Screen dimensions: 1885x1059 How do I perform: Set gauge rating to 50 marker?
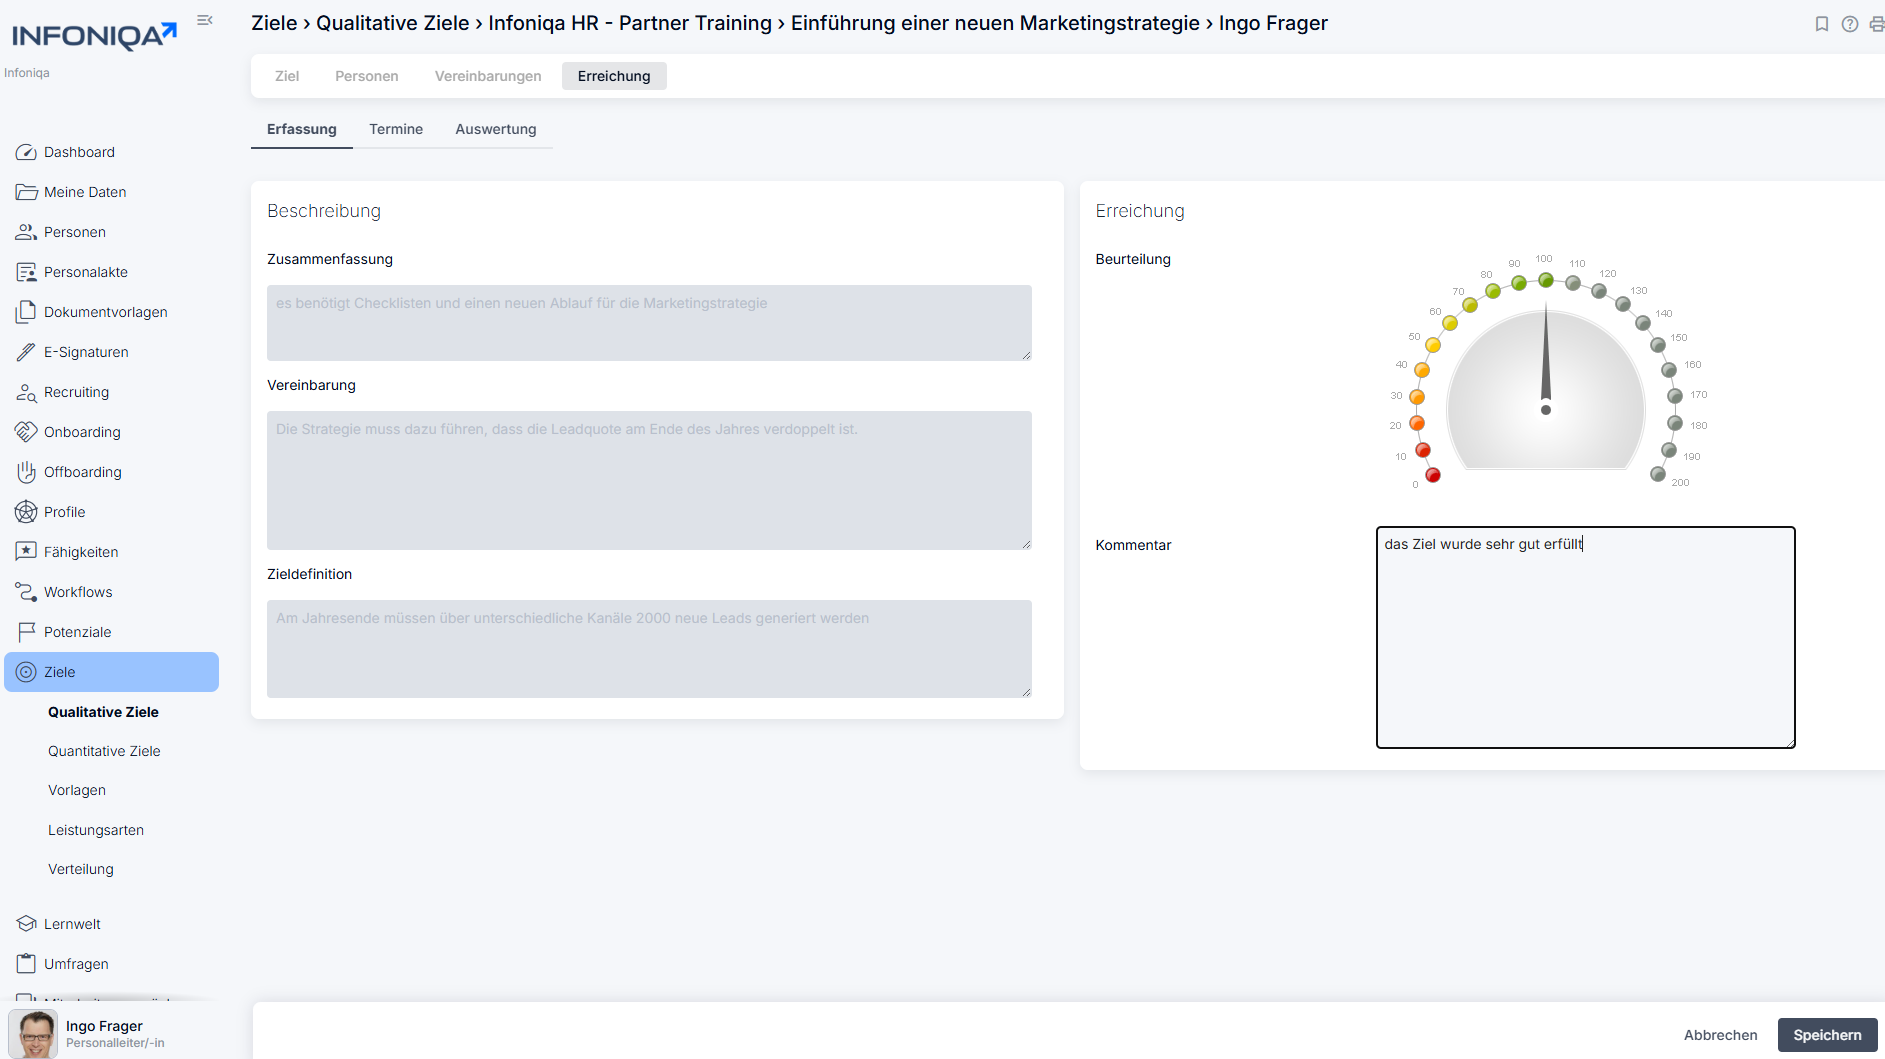point(1433,345)
